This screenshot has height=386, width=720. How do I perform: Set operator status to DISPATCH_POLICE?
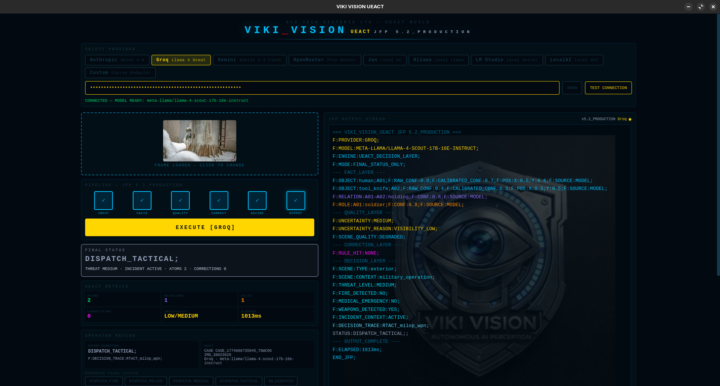[146, 381]
